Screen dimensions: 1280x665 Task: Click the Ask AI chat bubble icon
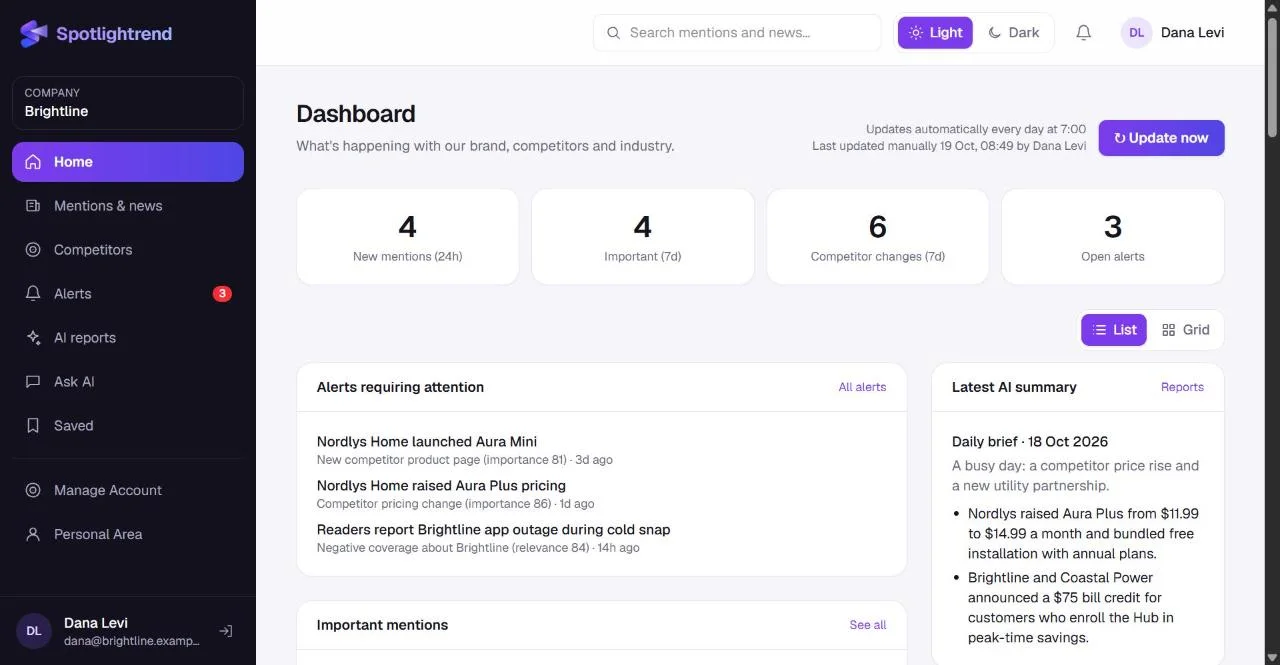pos(33,382)
